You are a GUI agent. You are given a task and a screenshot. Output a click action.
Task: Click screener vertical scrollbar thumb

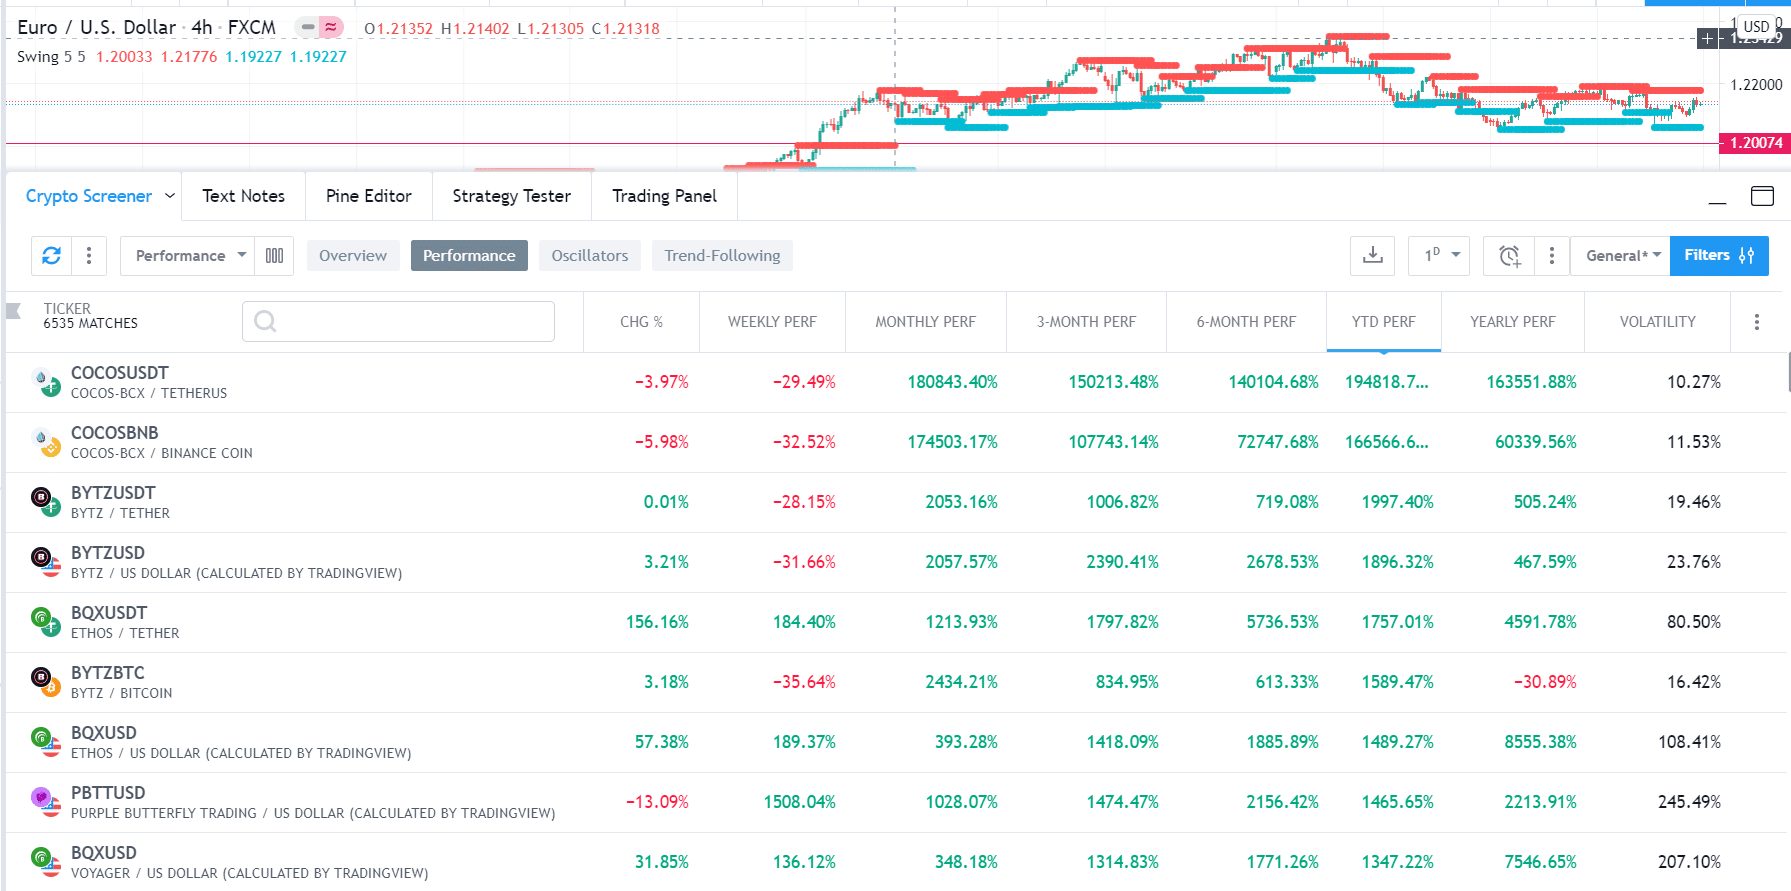(x=1788, y=372)
